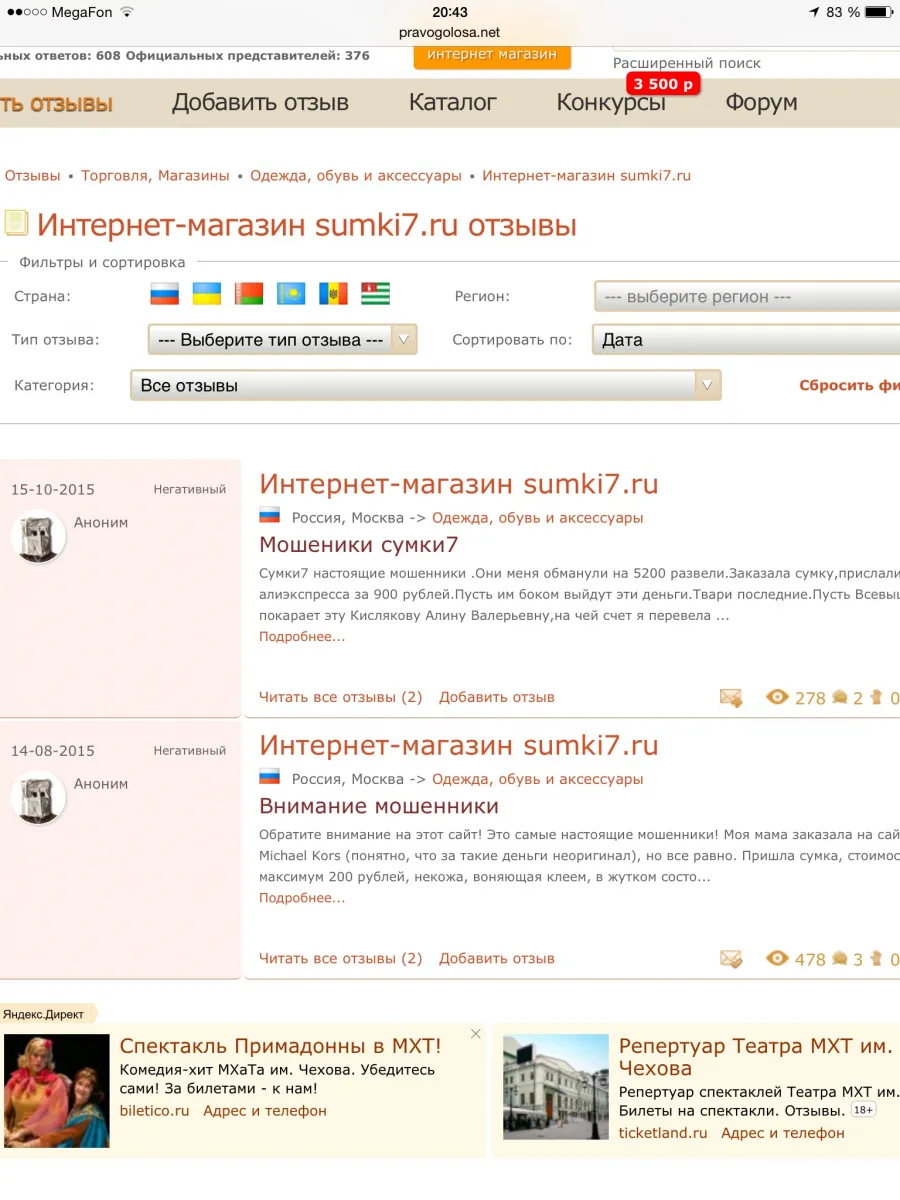Open the 'Торговля, Магазины' breadcrumb
This screenshot has height=1200, width=900.
(x=155, y=176)
